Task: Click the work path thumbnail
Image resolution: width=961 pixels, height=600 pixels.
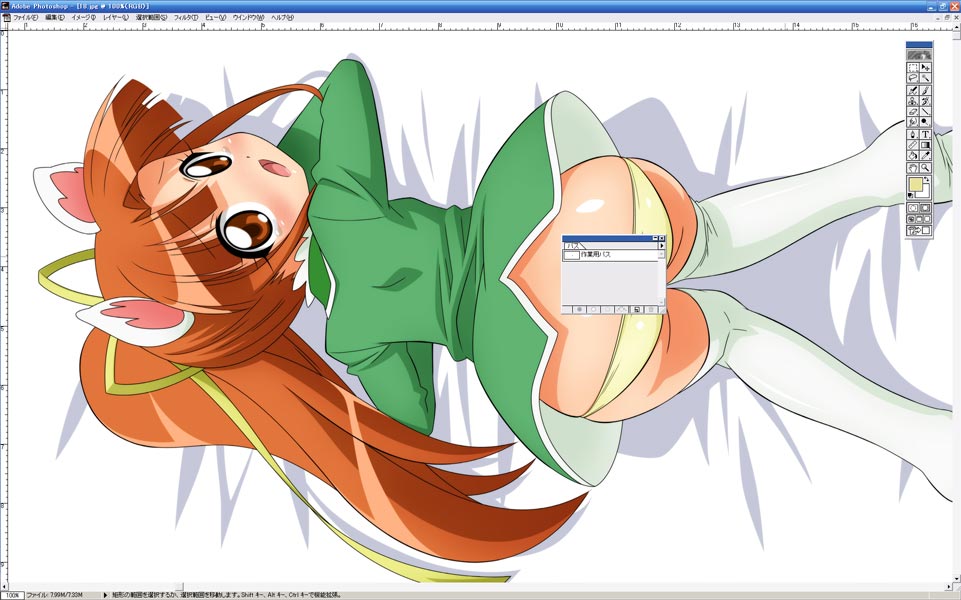Action: pyautogui.click(x=572, y=256)
